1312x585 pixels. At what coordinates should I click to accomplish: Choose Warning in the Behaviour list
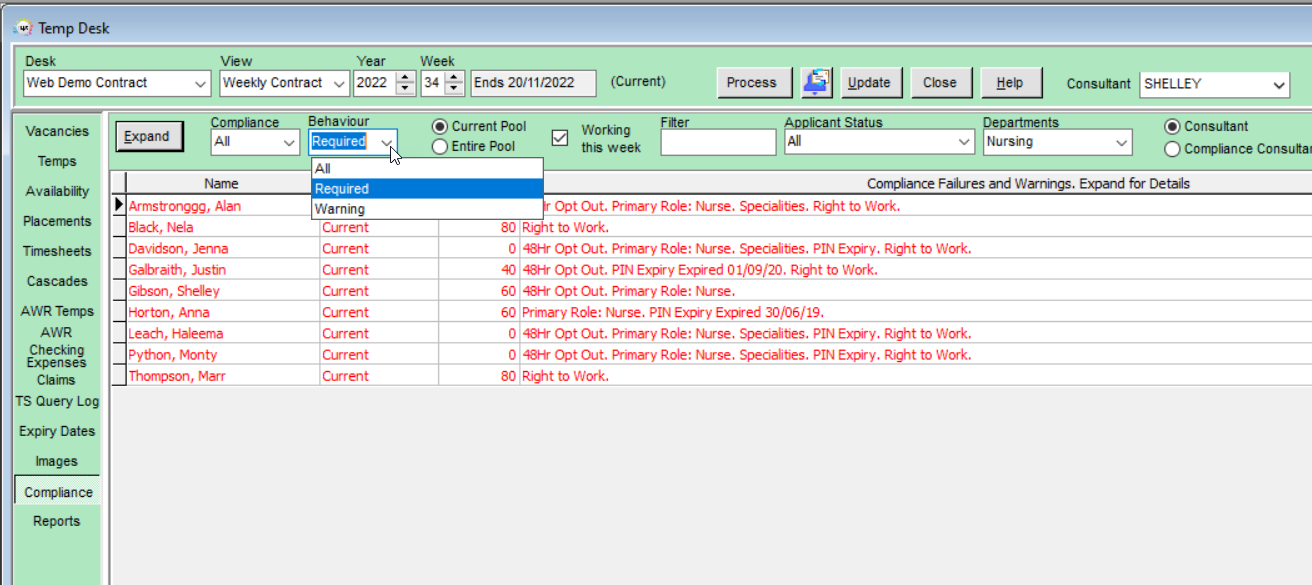(x=427, y=209)
